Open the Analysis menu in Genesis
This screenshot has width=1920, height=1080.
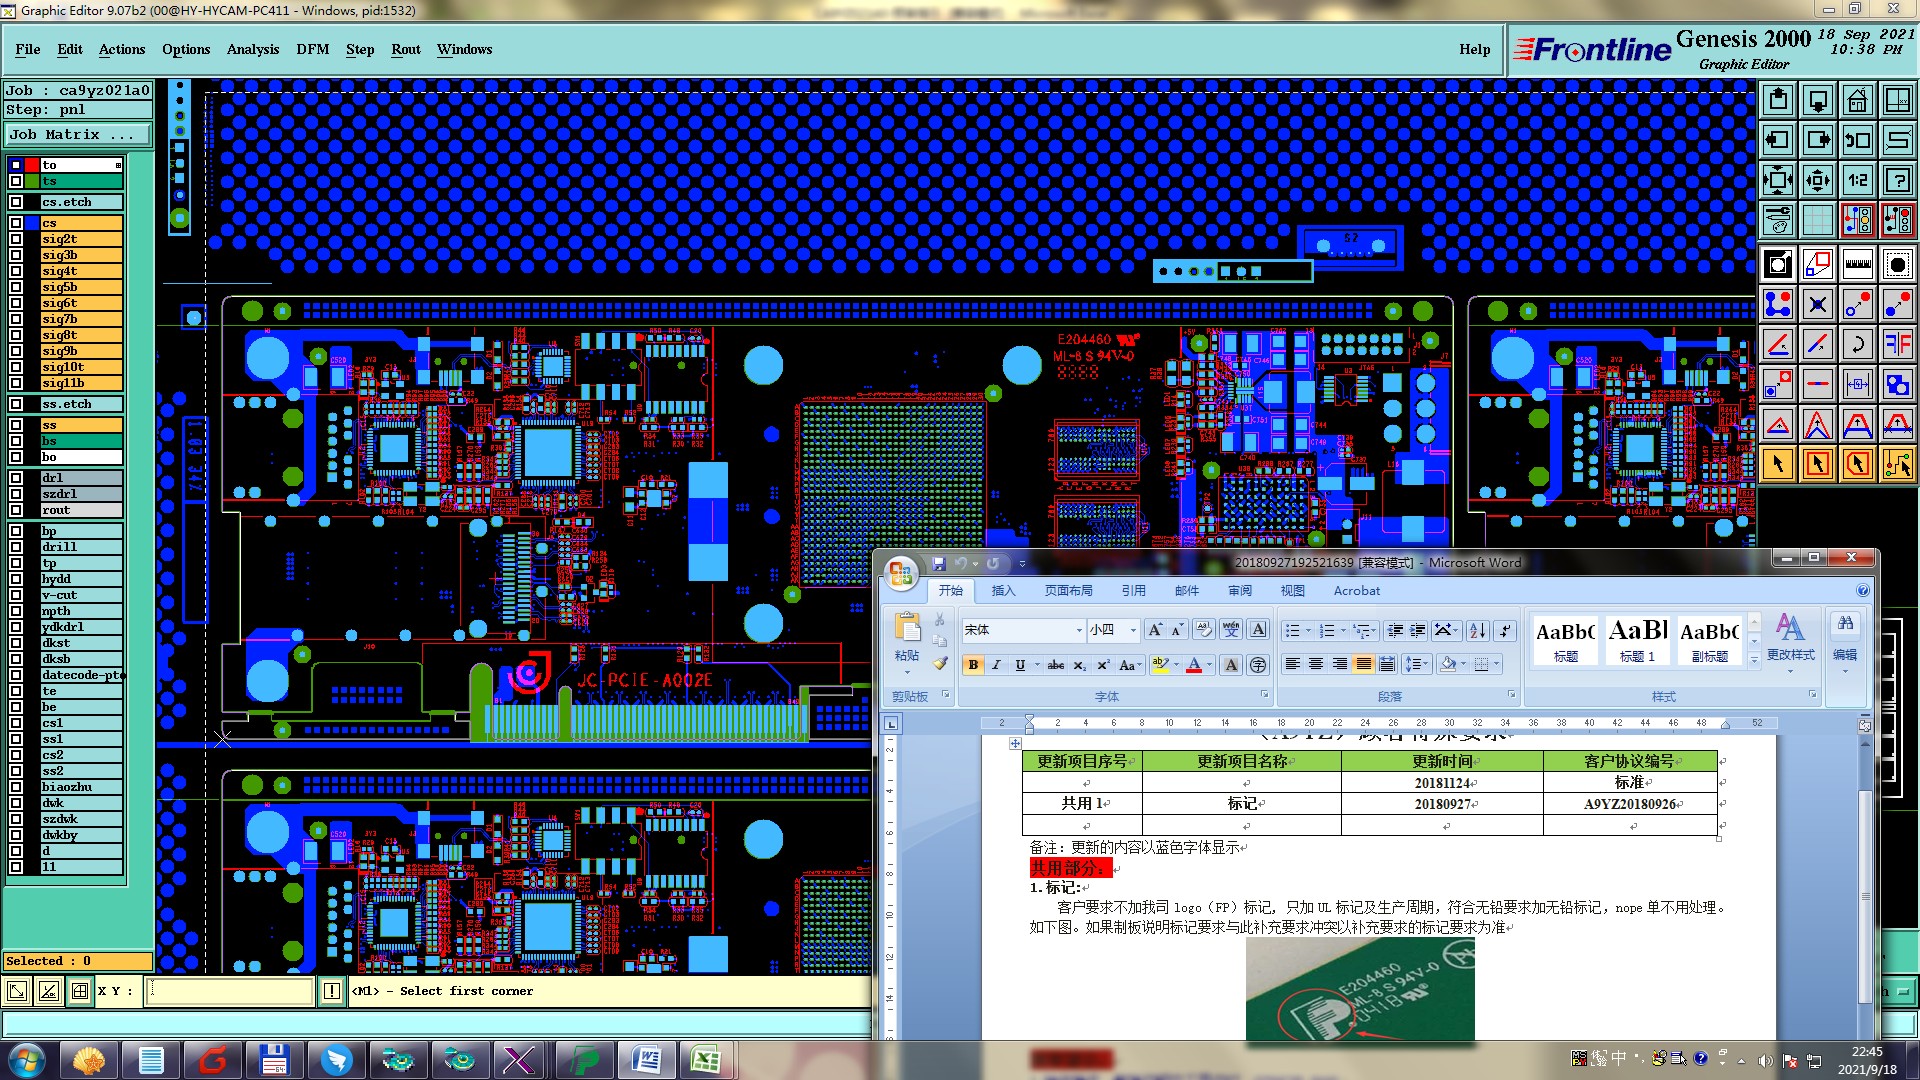point(253,49)
